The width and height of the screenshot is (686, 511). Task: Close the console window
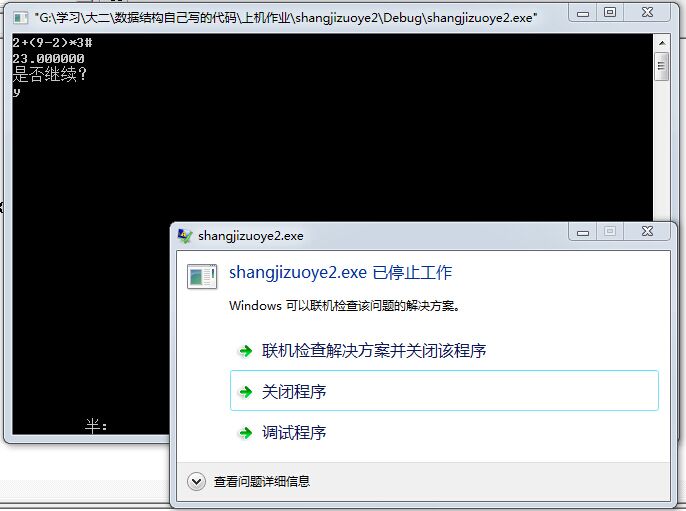(647, 13)
